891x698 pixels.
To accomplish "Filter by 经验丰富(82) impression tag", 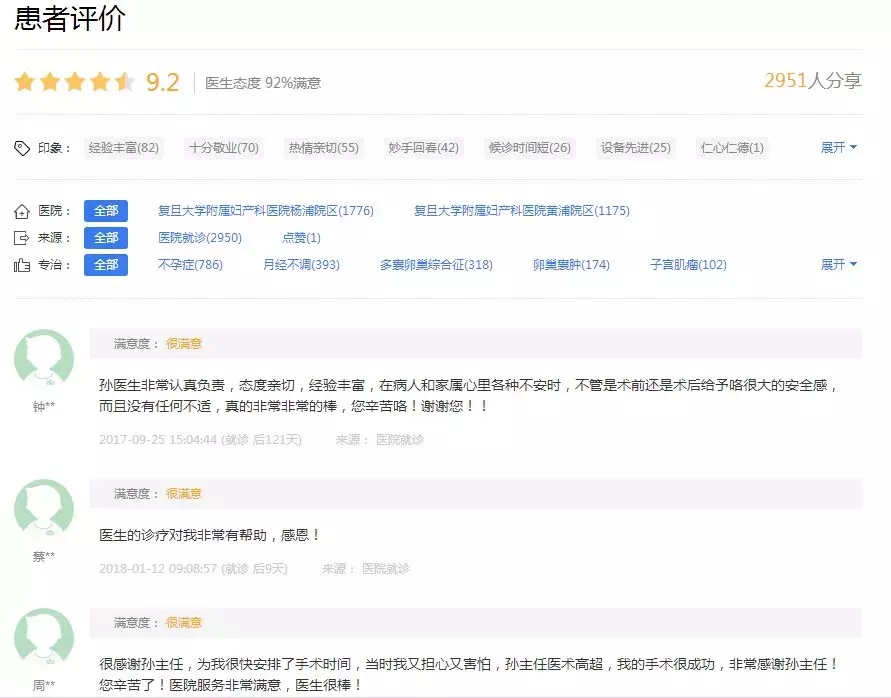I will [x=124, y=148].
